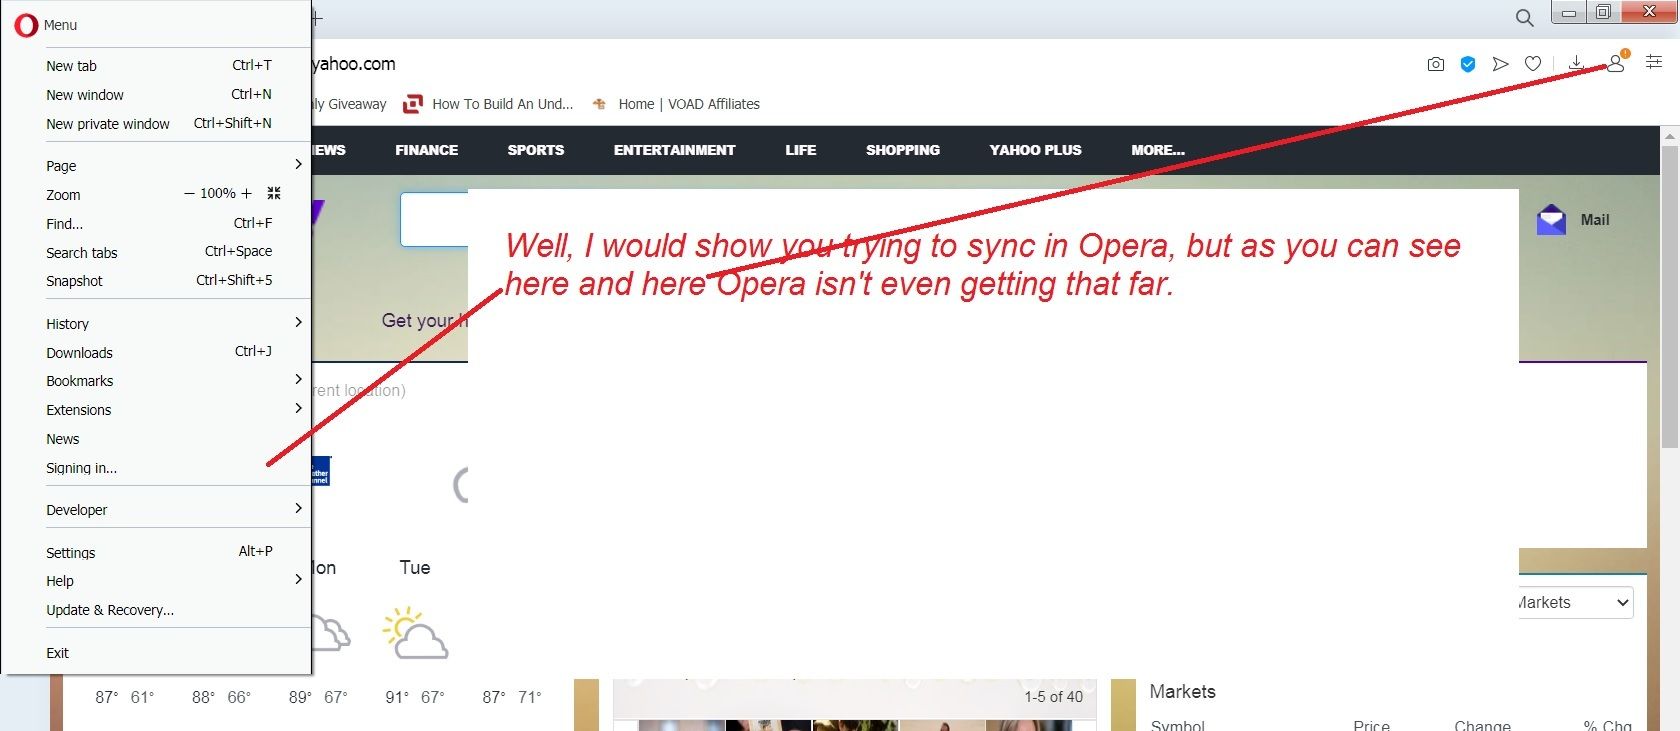Open the downloads arrow icon
The image size is (1680, 731).
pos(1576,64)
